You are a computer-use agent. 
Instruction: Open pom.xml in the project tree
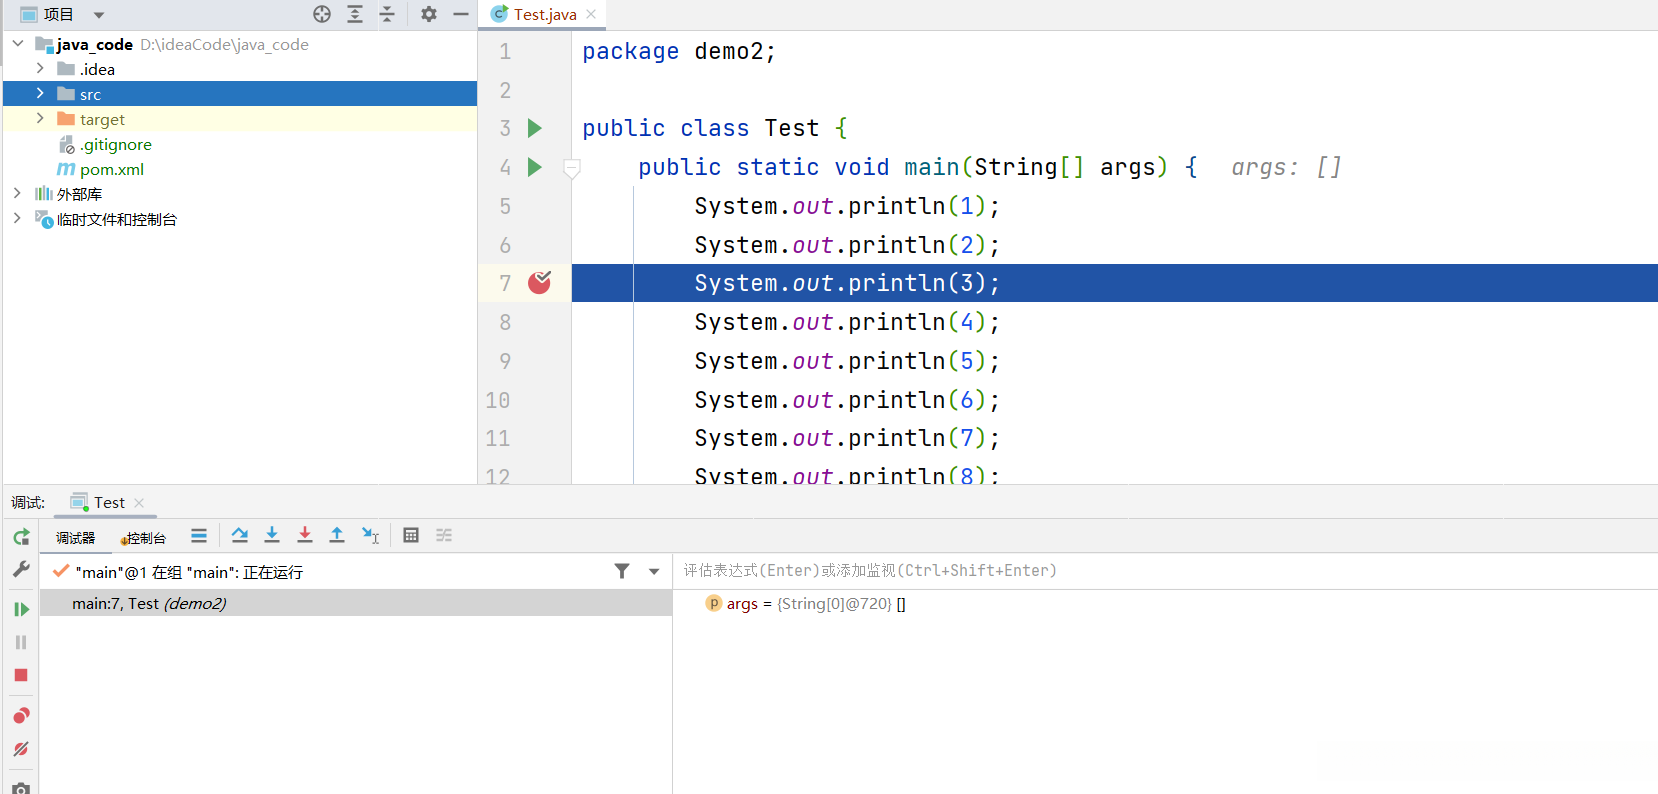coord(111,169)
